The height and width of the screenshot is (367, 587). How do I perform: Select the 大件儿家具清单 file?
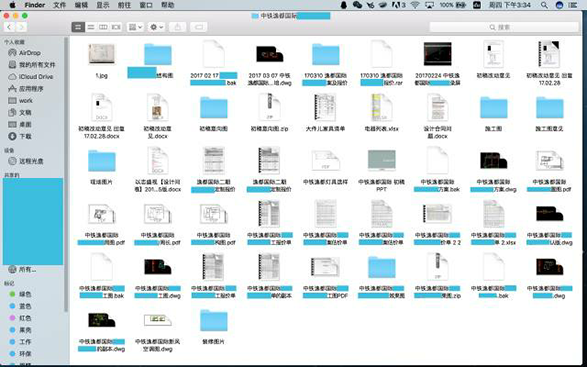point(325,112)
